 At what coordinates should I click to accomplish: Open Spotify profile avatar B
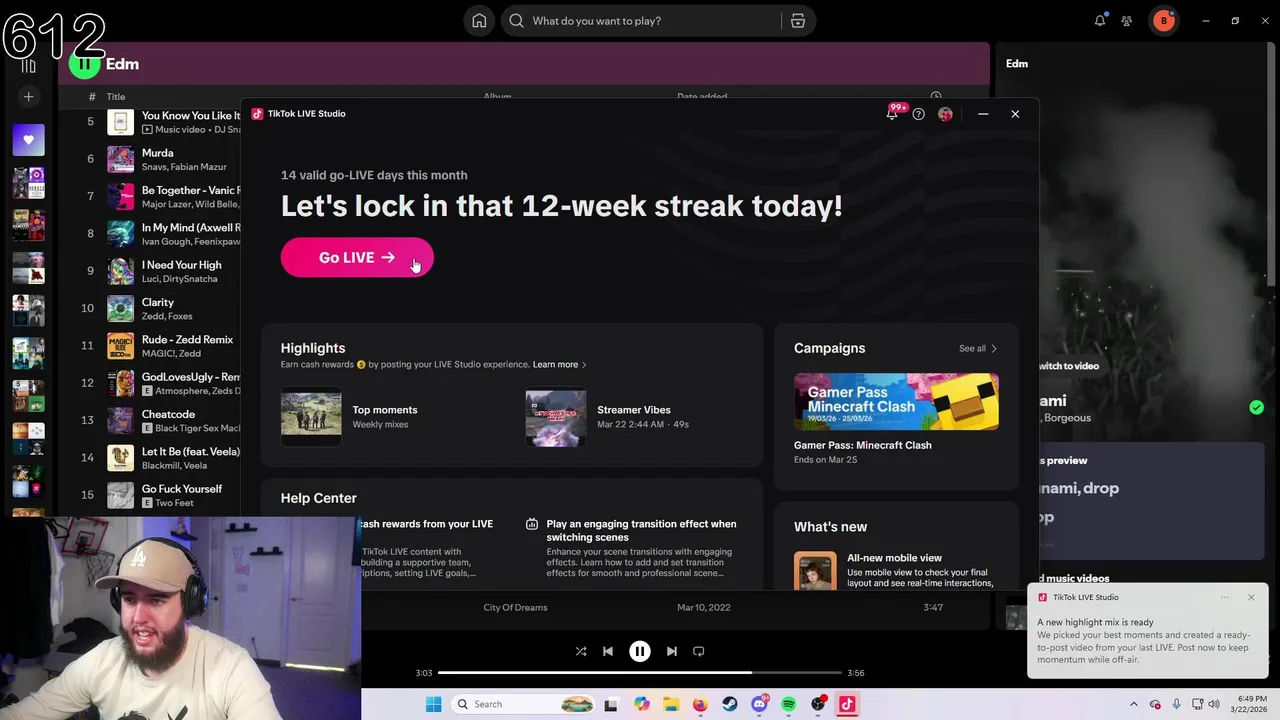pos(1164,21)
